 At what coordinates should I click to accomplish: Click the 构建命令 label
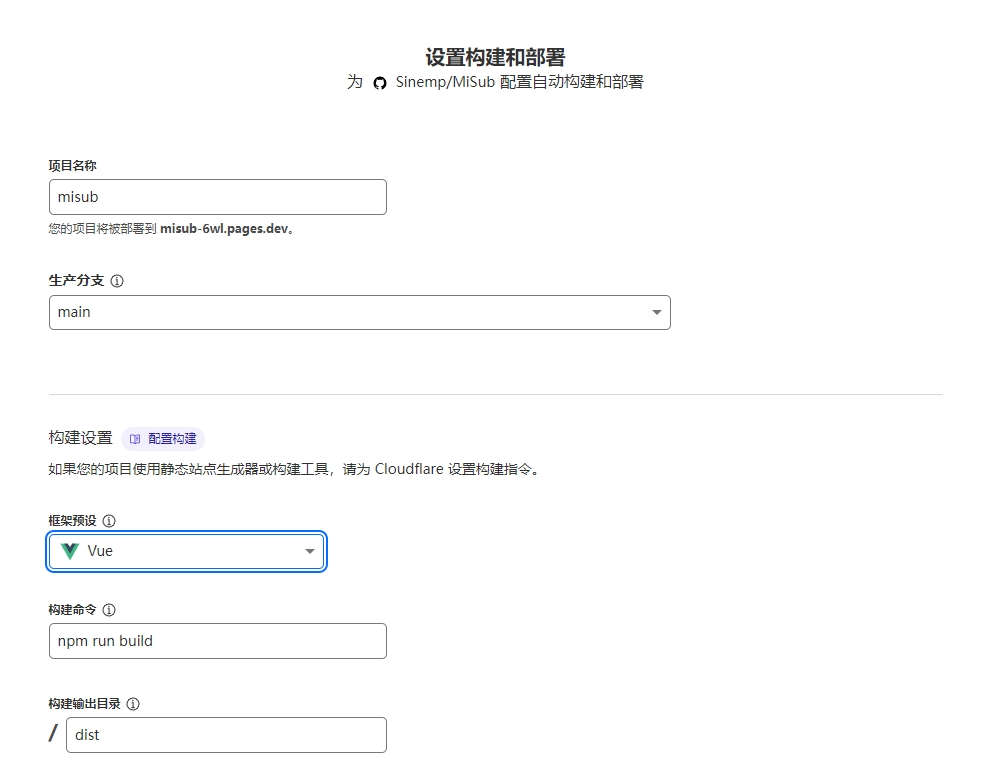tap(72, 610)
